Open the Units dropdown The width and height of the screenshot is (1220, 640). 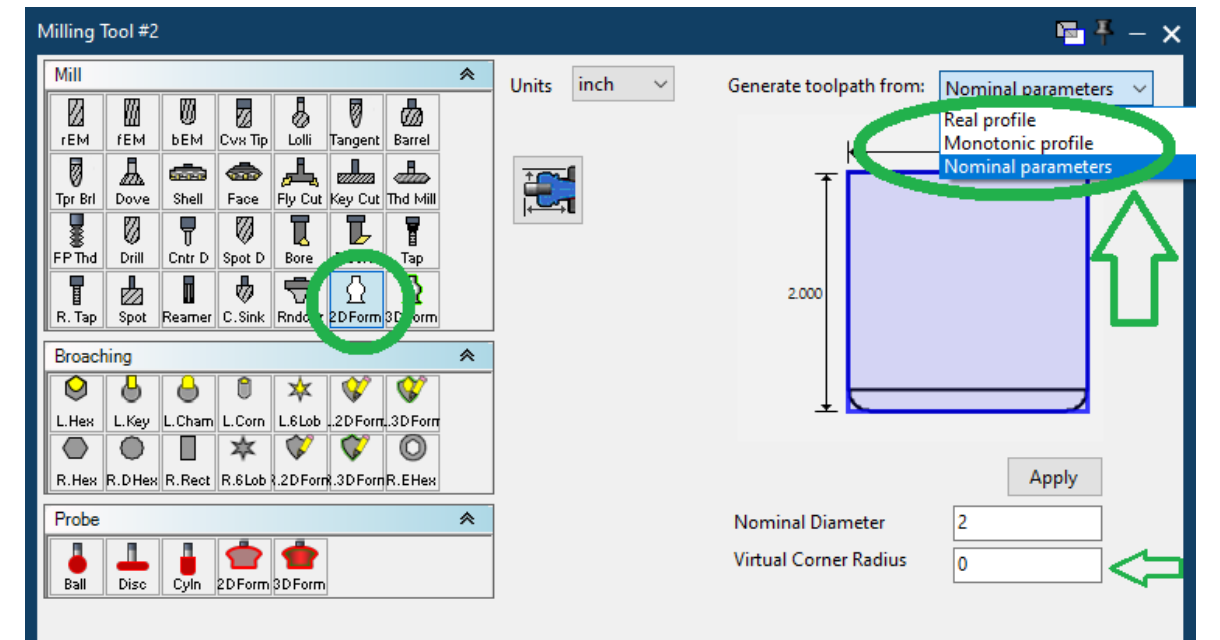click(623, 85)
